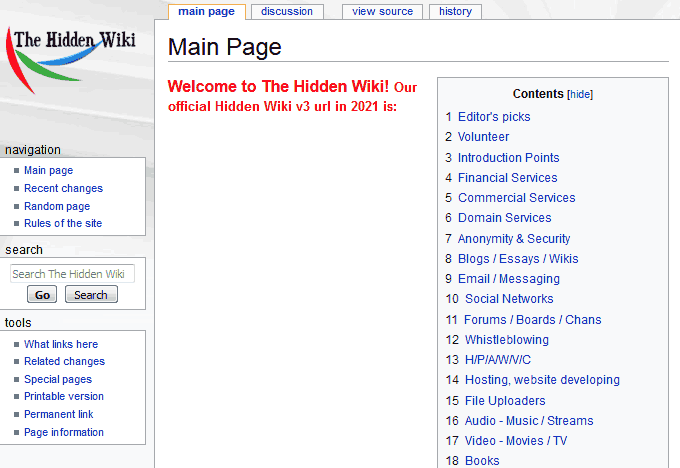
Task: Jump to Anonymity & Security section
Action: [514, 239]
